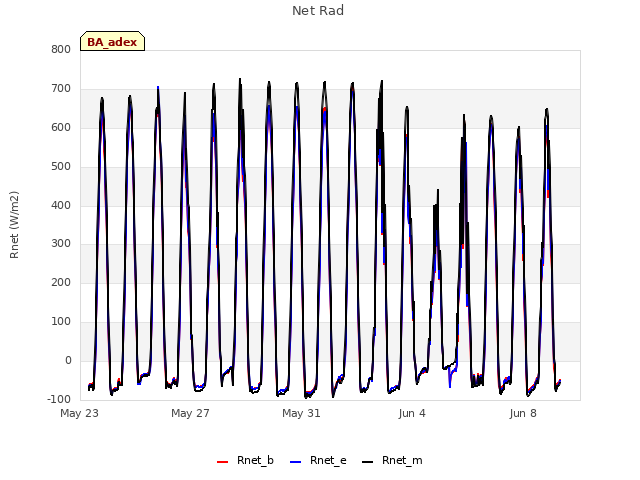The width and height of the screenshot is (640, 480).
Task: Toggle the Rnet_b legend entry
Action: [x=245, y=460]
